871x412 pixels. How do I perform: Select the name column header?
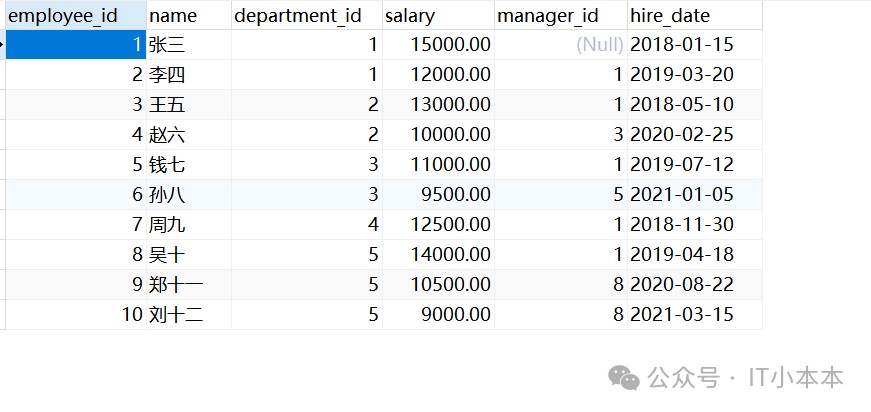189,16
